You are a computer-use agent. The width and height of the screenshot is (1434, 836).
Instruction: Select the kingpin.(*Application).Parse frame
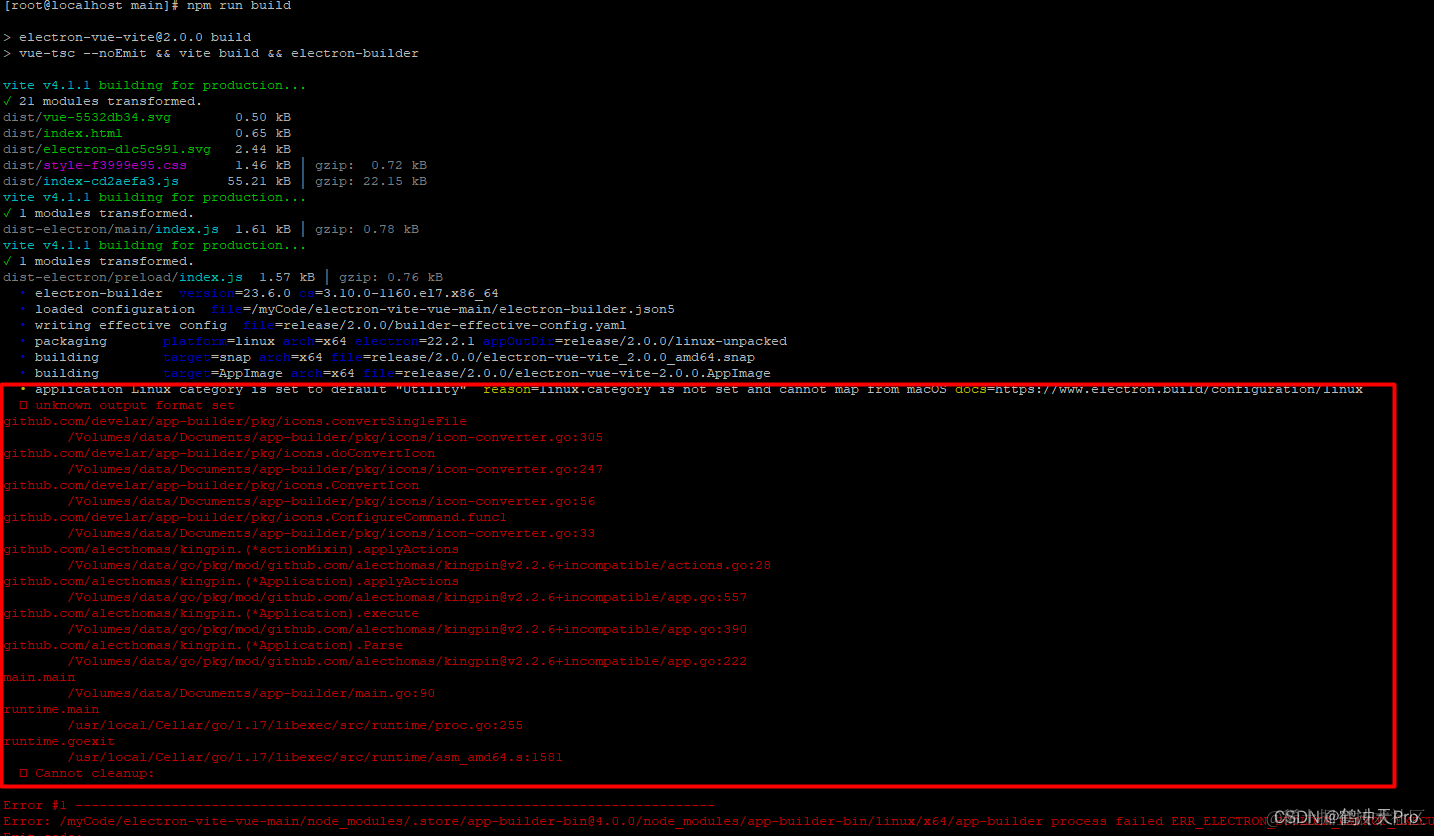(203, 645)
